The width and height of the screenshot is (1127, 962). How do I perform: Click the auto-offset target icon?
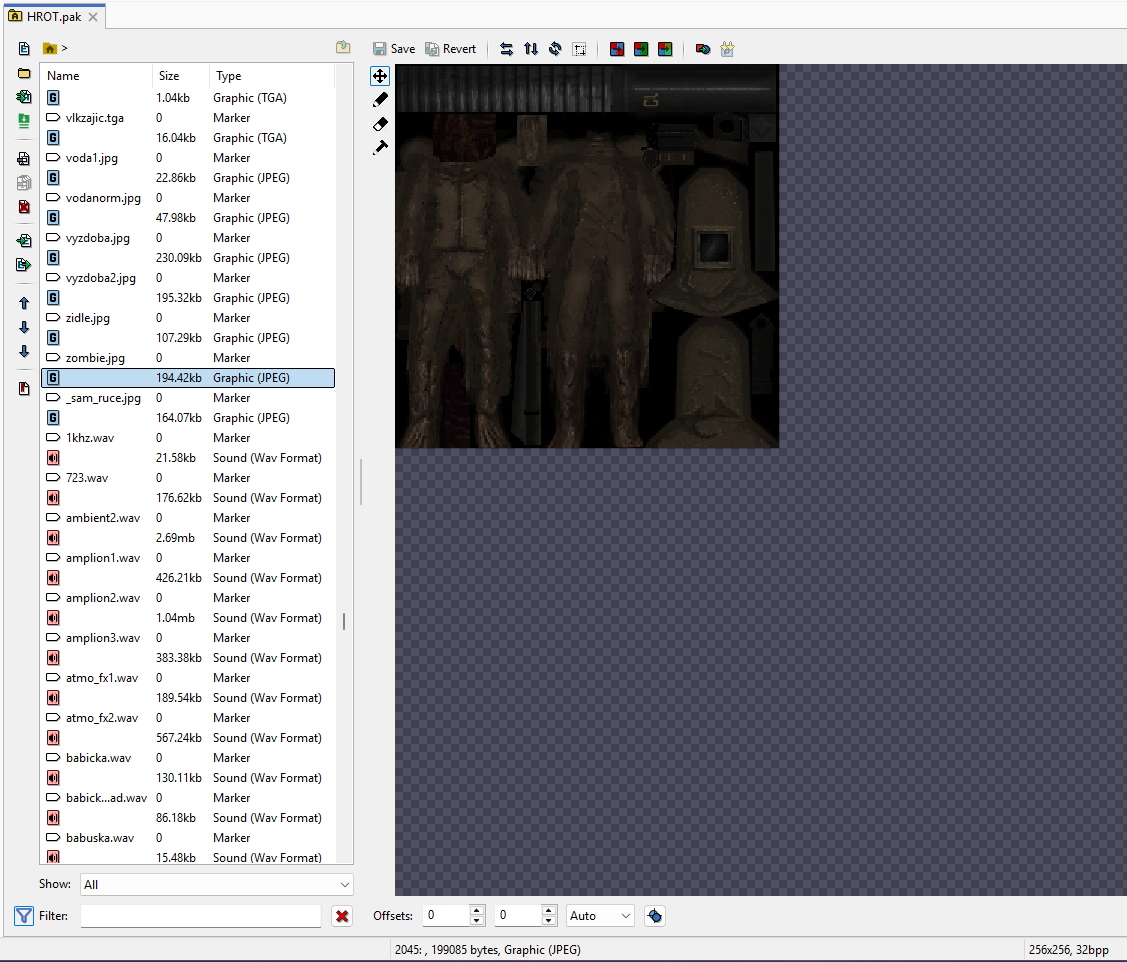(655, 915)
